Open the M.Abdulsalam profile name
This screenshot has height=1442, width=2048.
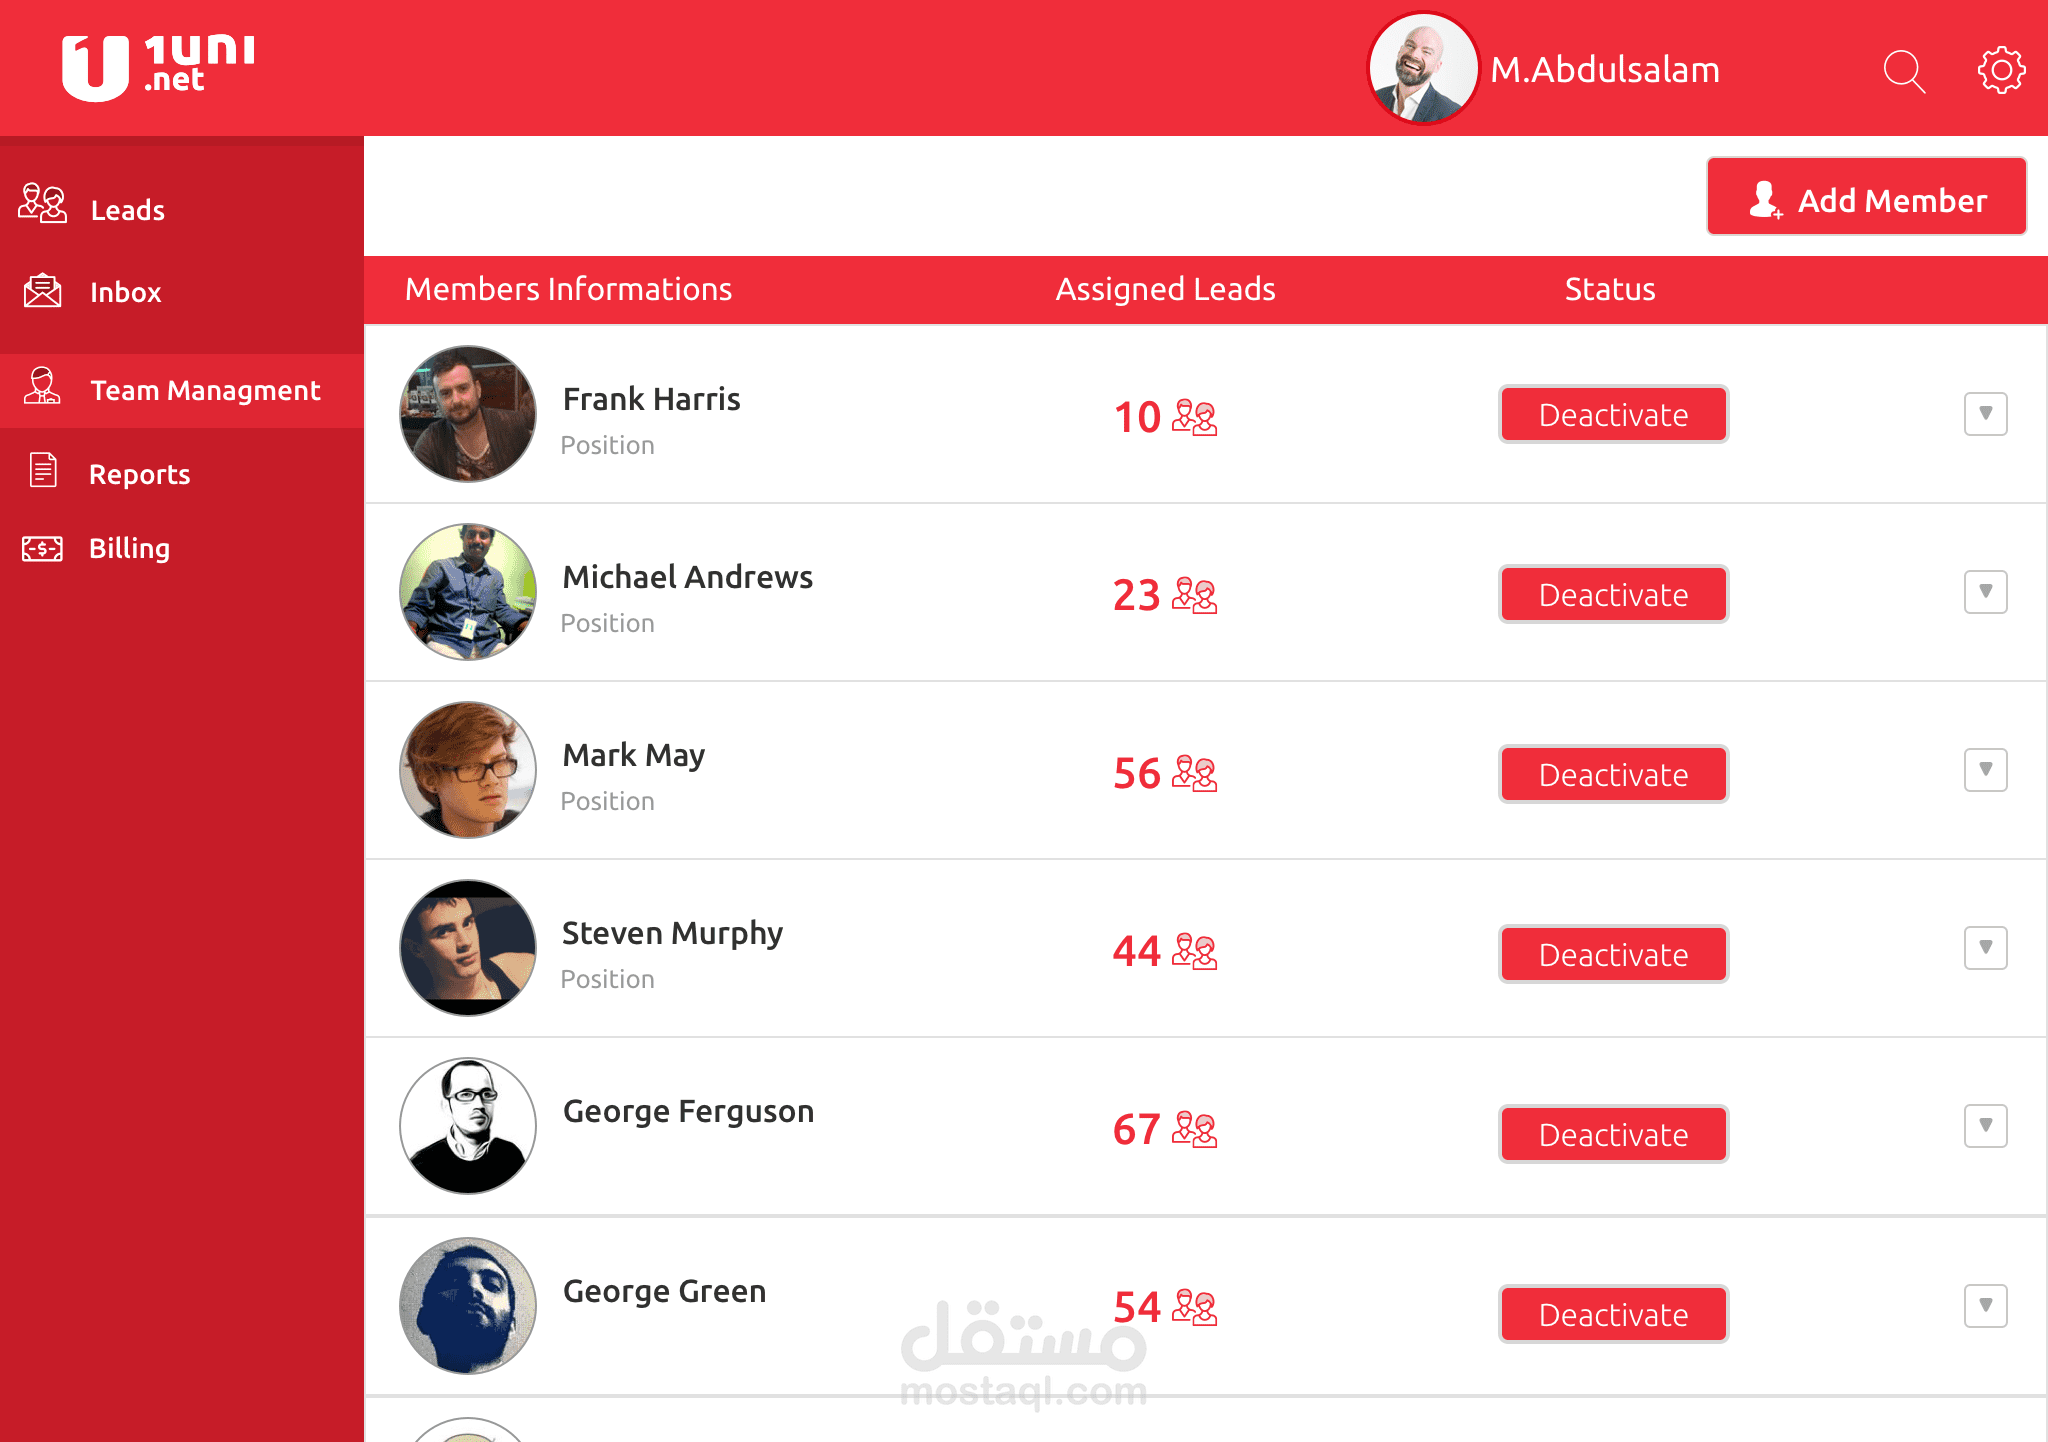[1604, 70]
